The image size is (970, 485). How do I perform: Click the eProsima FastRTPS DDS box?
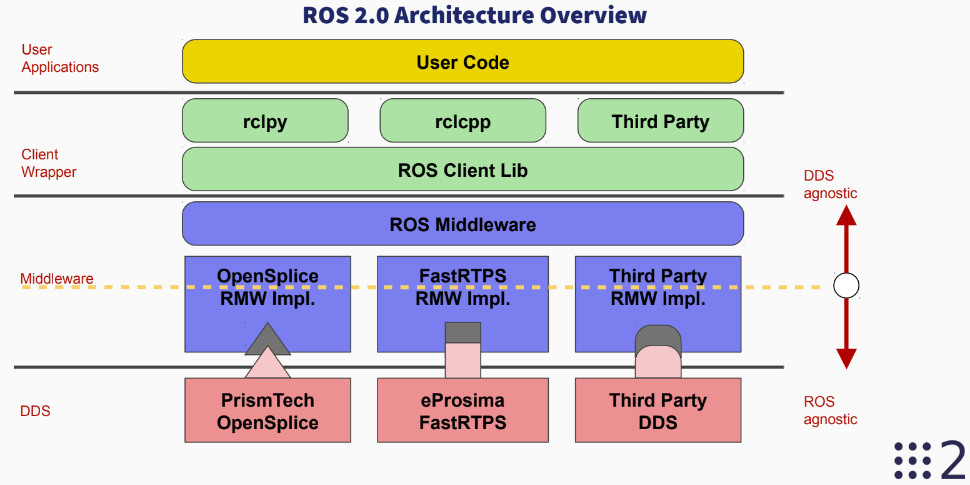pos(463,410)
